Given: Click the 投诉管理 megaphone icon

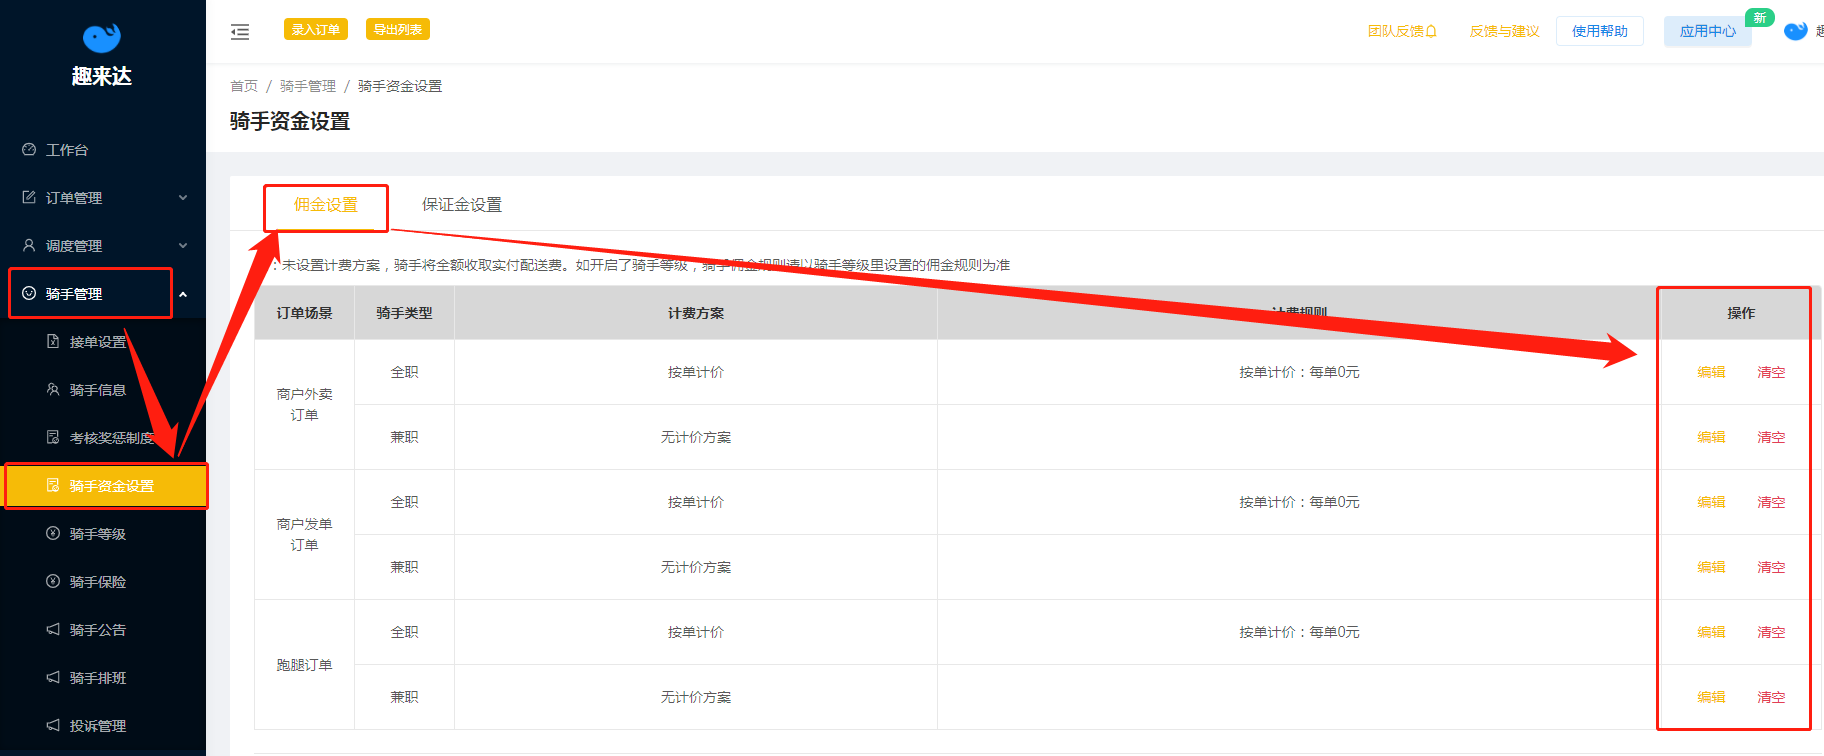Looking at the screenshot, I should pos(53,725).
